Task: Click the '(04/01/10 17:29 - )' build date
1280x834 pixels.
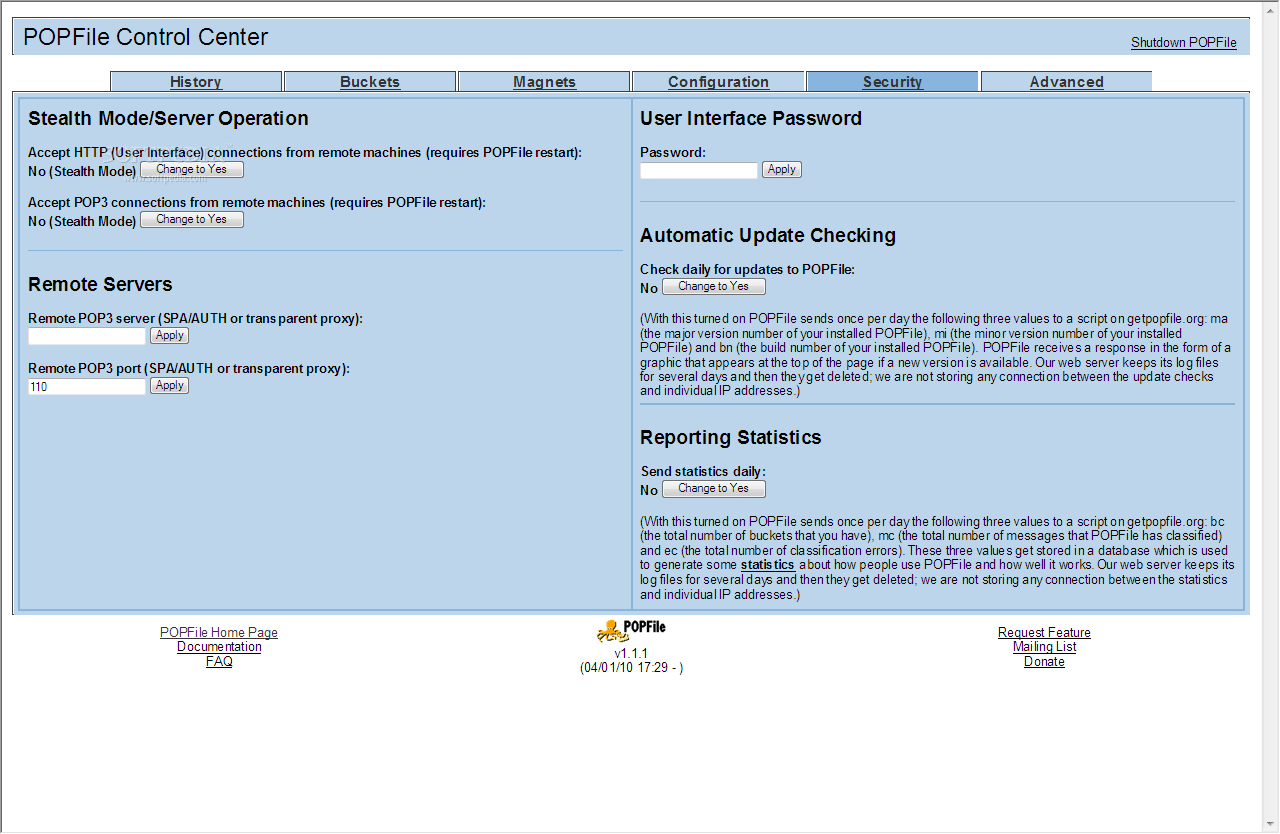Action: pos(632,667)
